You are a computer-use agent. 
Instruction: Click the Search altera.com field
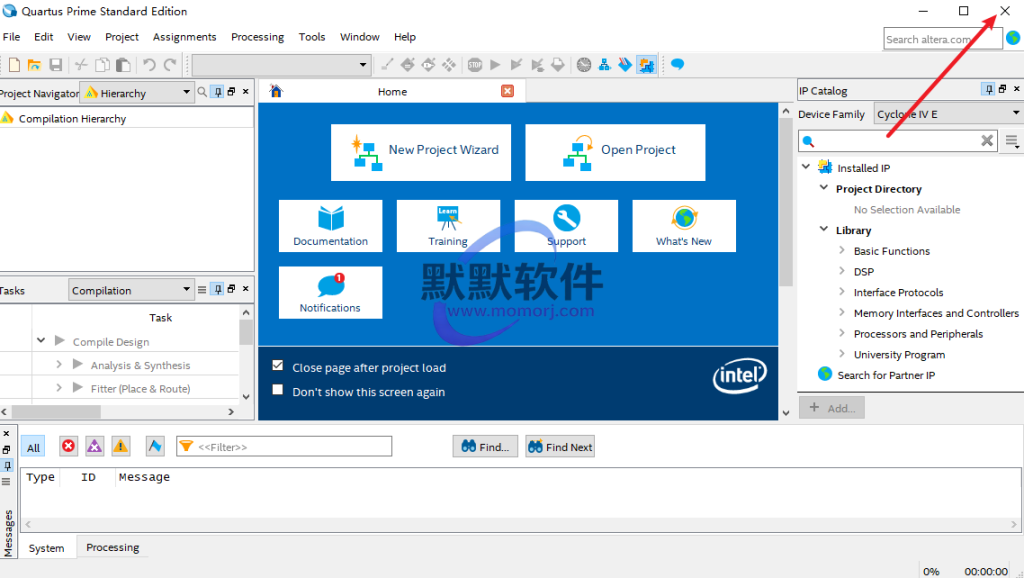pos(942,39)
